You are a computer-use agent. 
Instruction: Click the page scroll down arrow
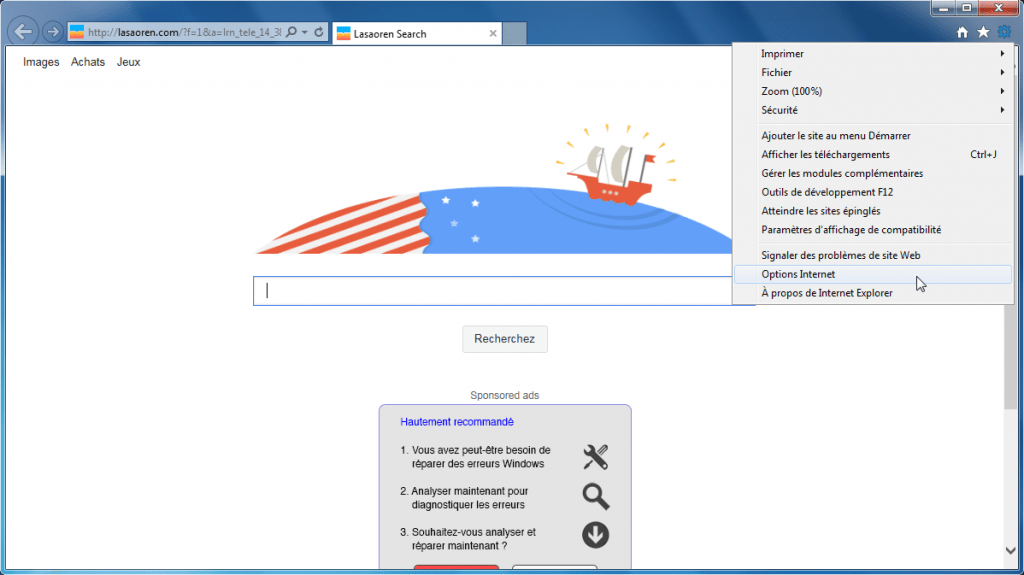(1010, 550)
